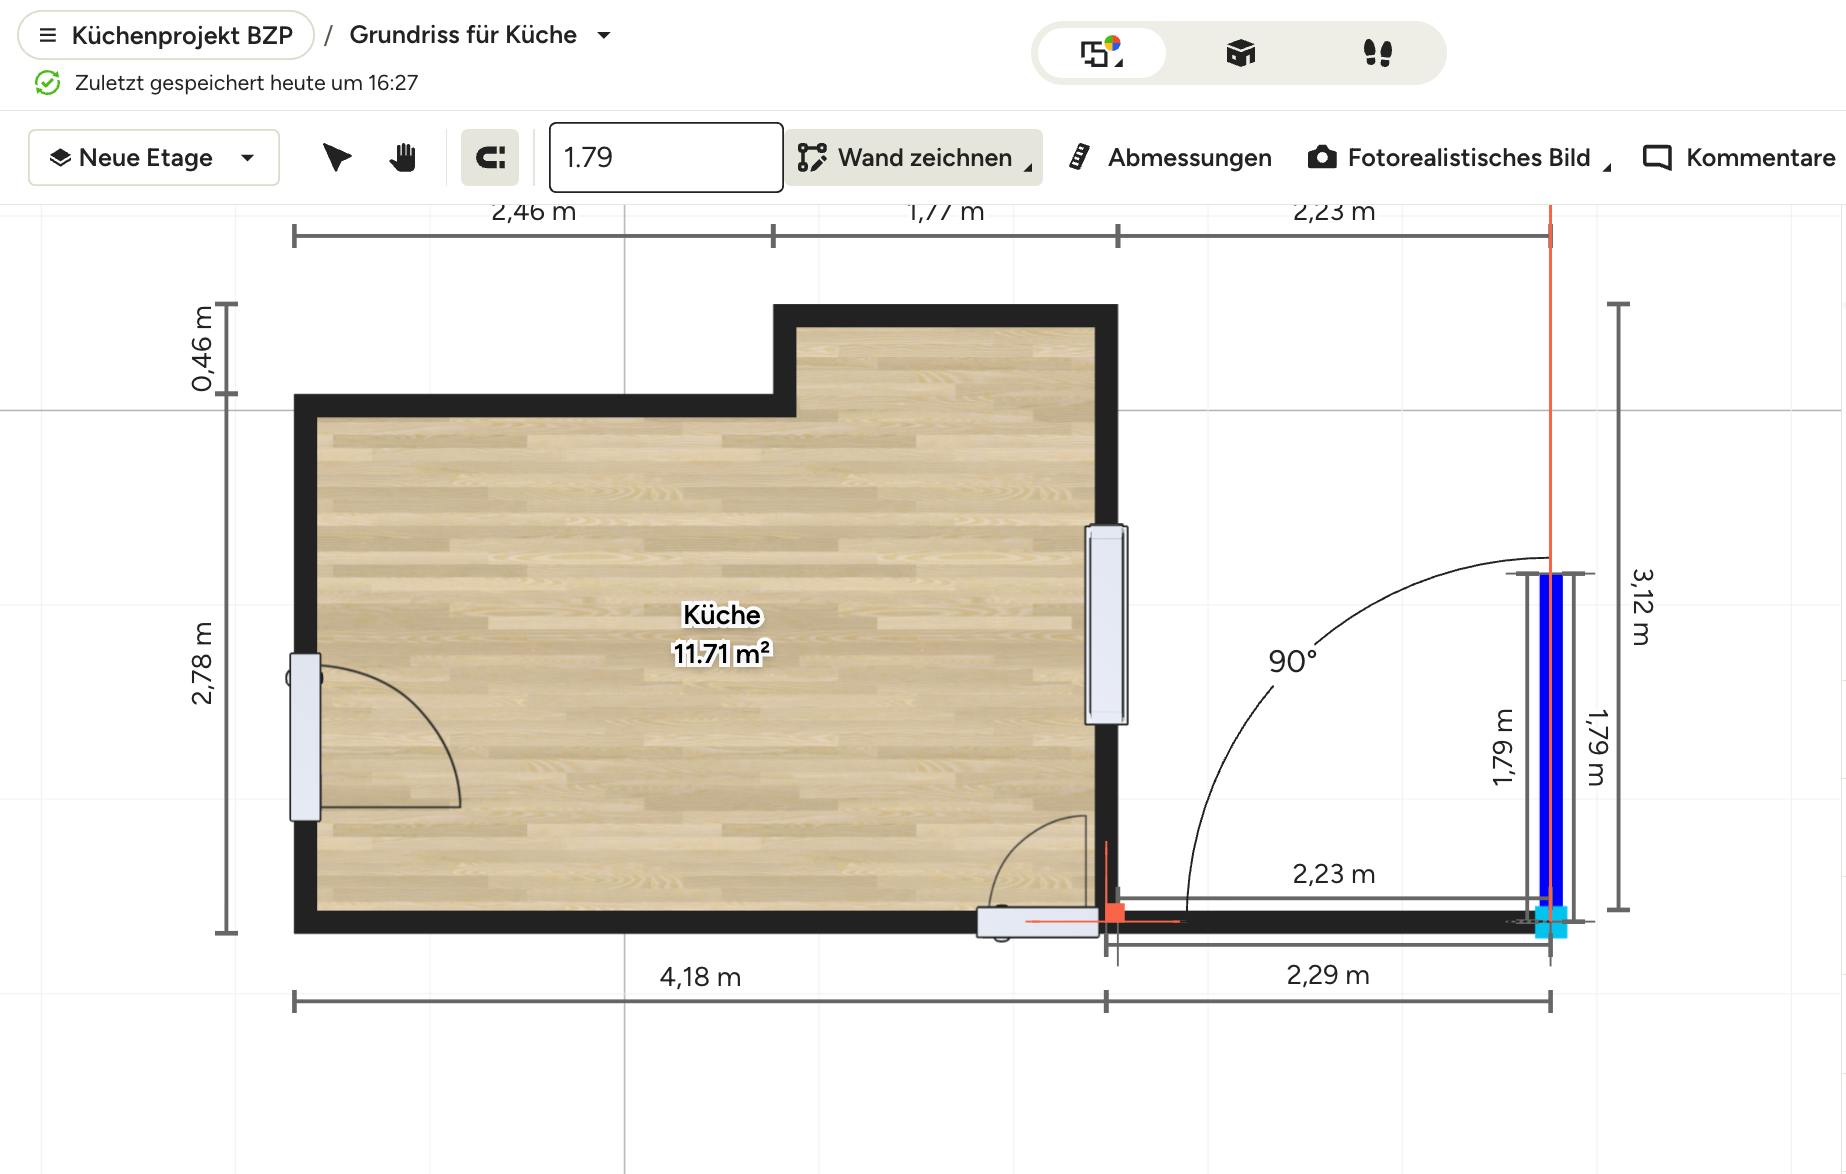The width and height of the screenshot is (1846, 1174).
Task: Expand the Grundriss für Küche dropdown arrow
Action: [x=604, y=36]
